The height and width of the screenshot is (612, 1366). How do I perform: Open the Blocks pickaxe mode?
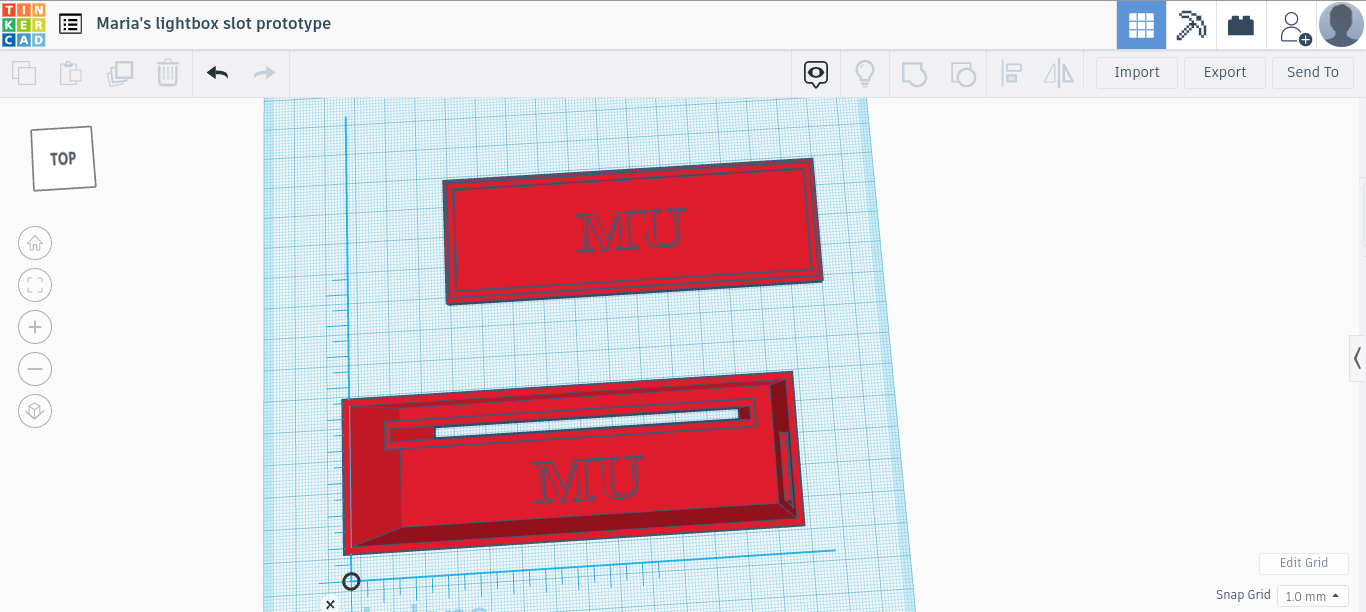click(x=1191, y=25)
